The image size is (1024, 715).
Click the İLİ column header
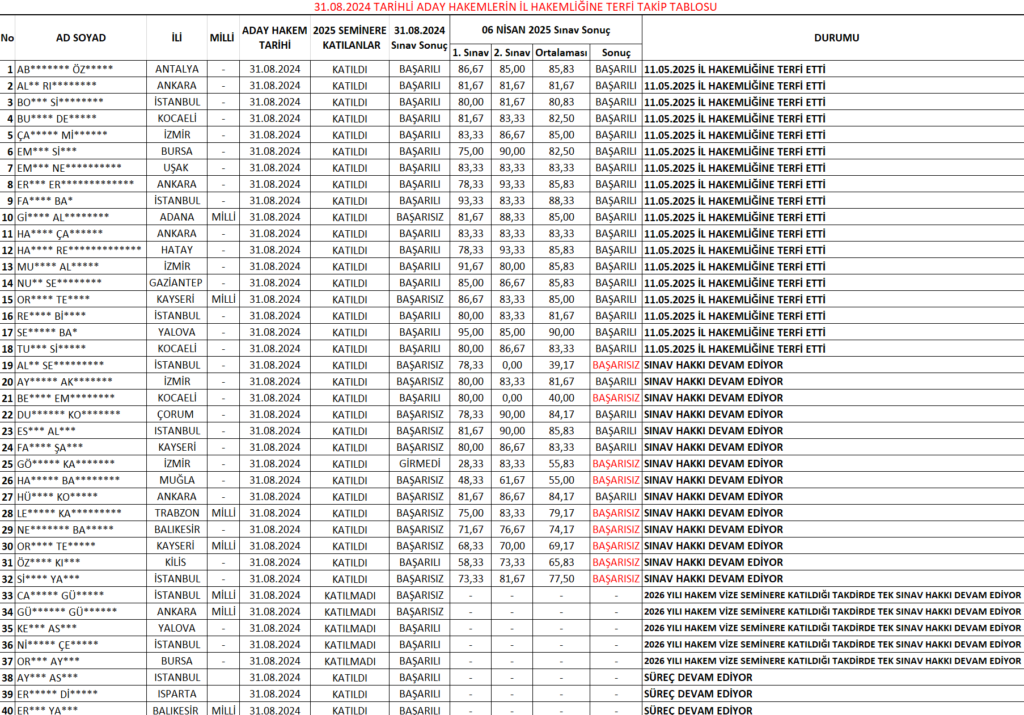pos(176,38)
